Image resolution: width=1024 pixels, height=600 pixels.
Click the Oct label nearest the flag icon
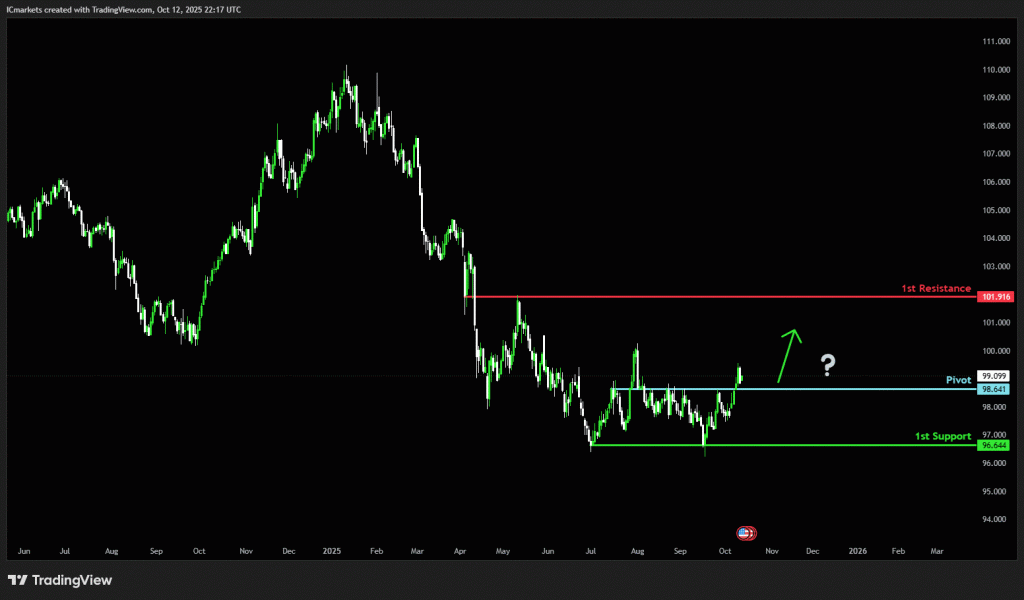[x=725, y=550]
